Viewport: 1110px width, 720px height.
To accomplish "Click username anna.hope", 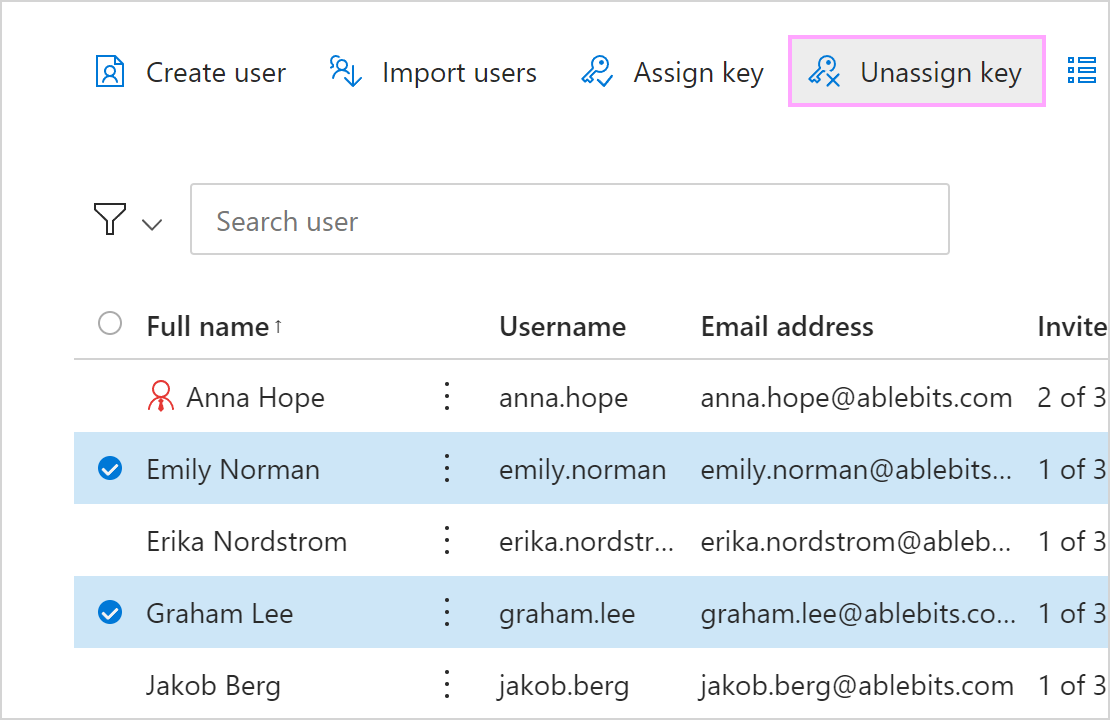I will click(563, 398).
